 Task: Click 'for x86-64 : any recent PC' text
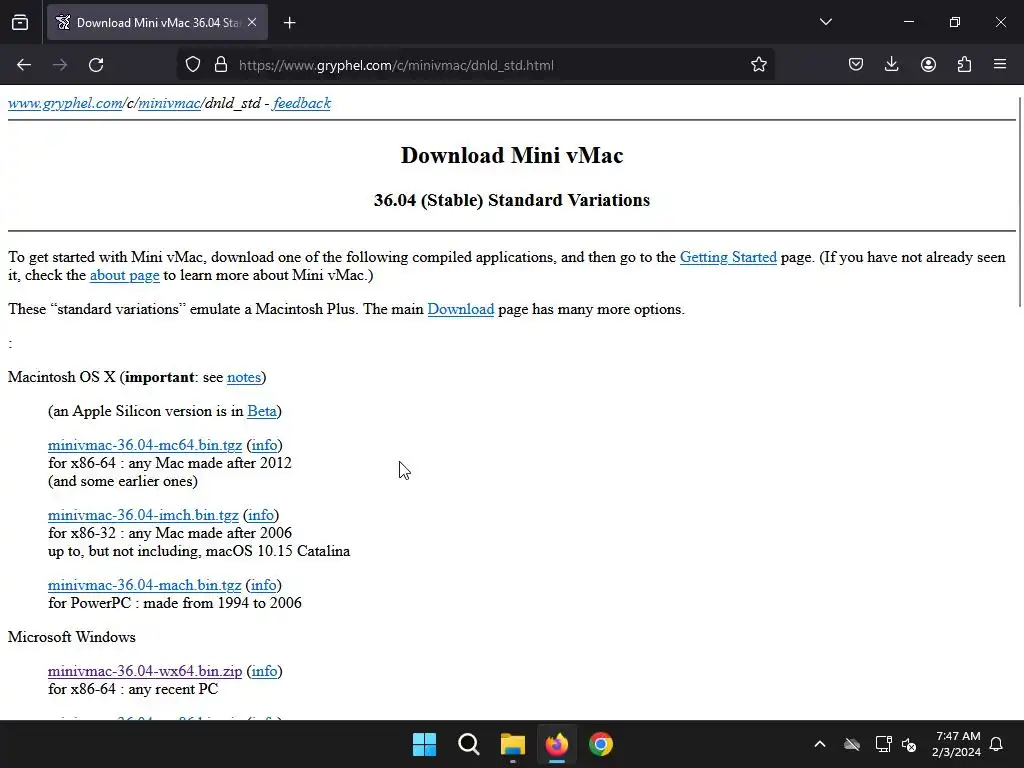point(133,689)
